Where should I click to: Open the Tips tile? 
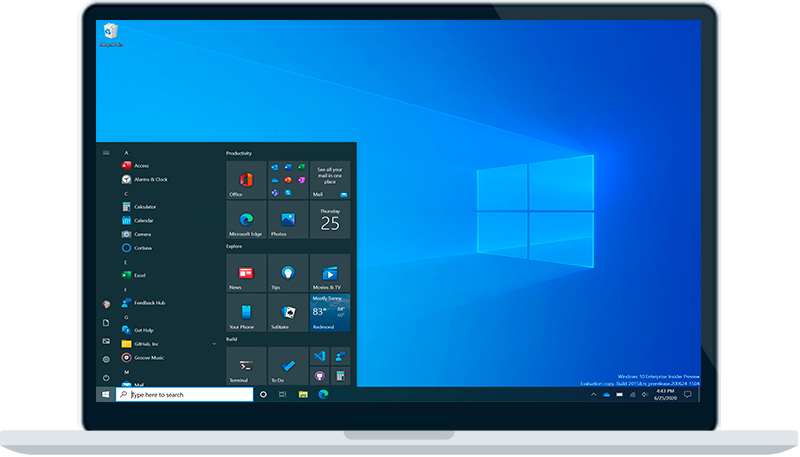(288, 273)
